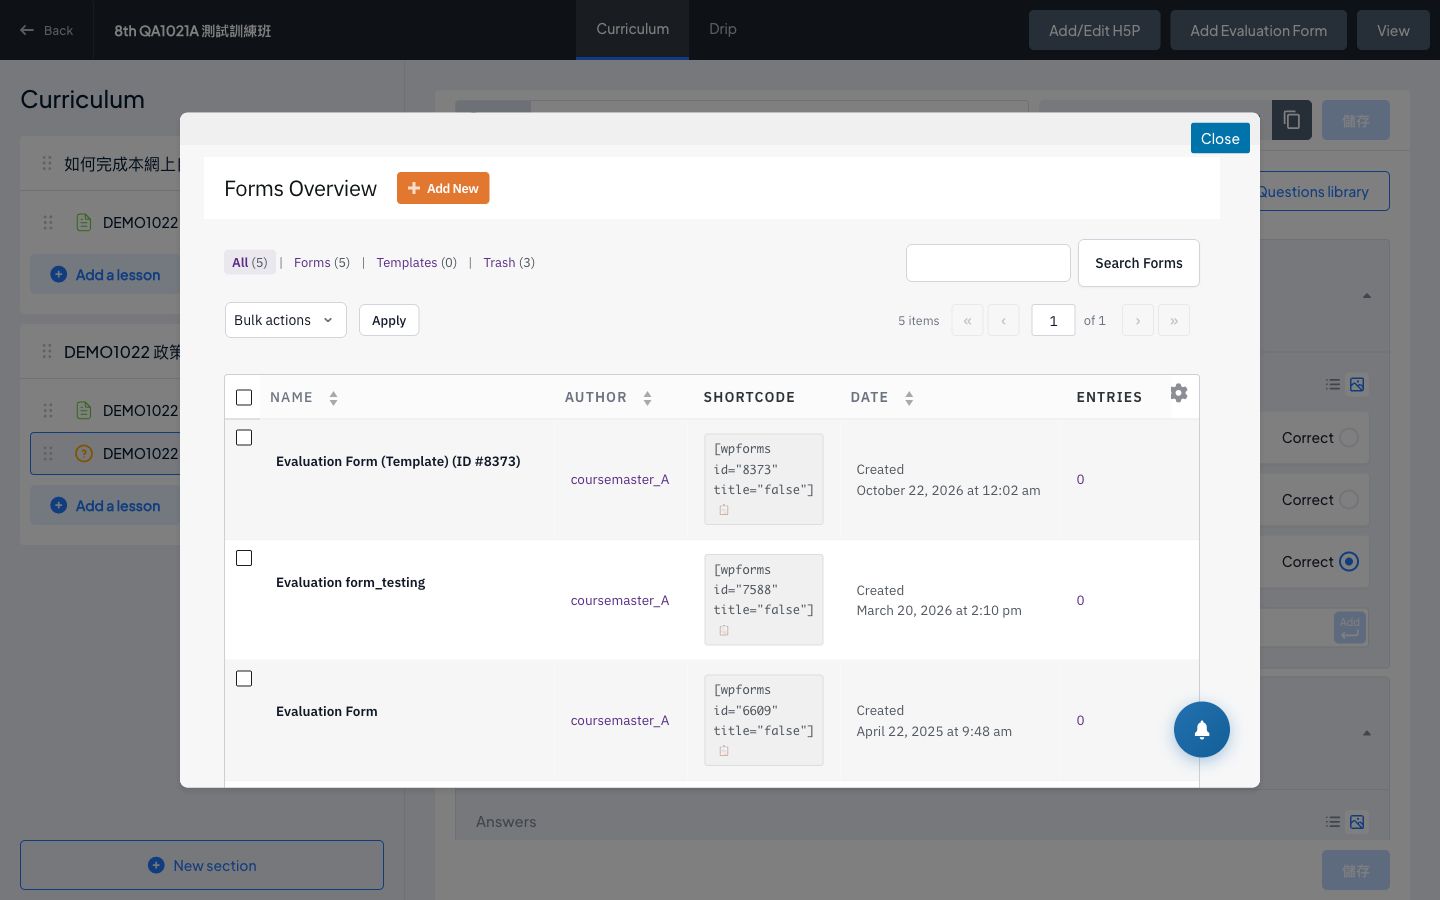Screen dimensions: 1440x900
Task: Click the current page number field
Action: (1053, 320)
